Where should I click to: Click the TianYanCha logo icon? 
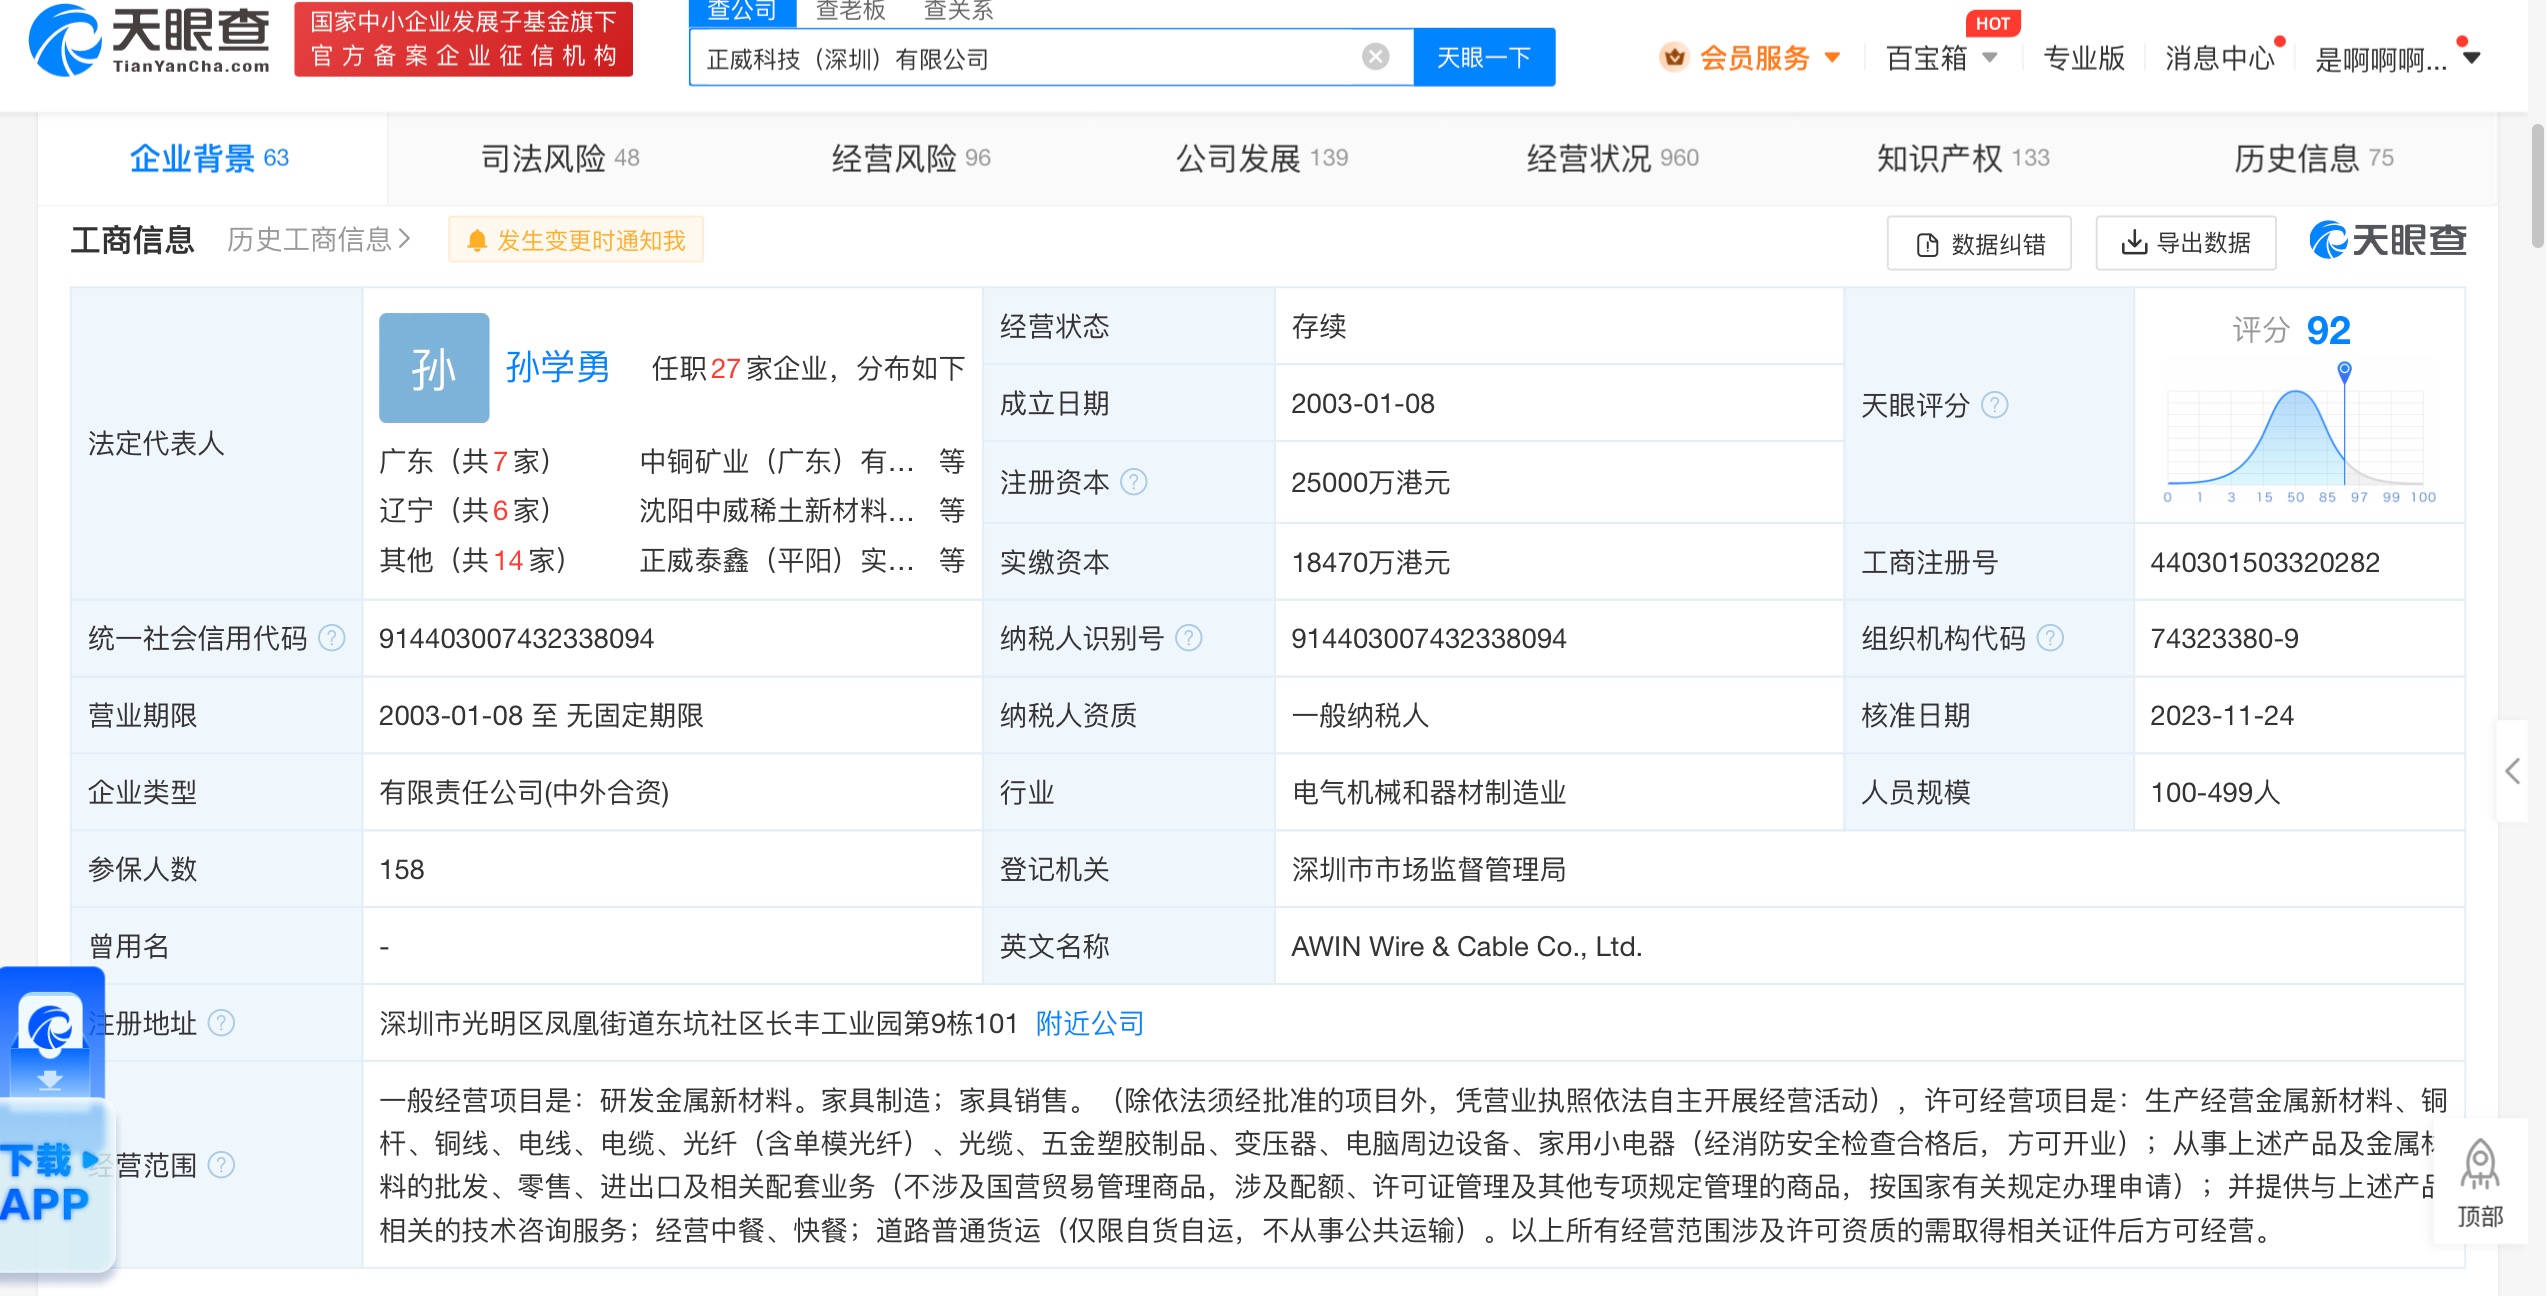[64, 42]
